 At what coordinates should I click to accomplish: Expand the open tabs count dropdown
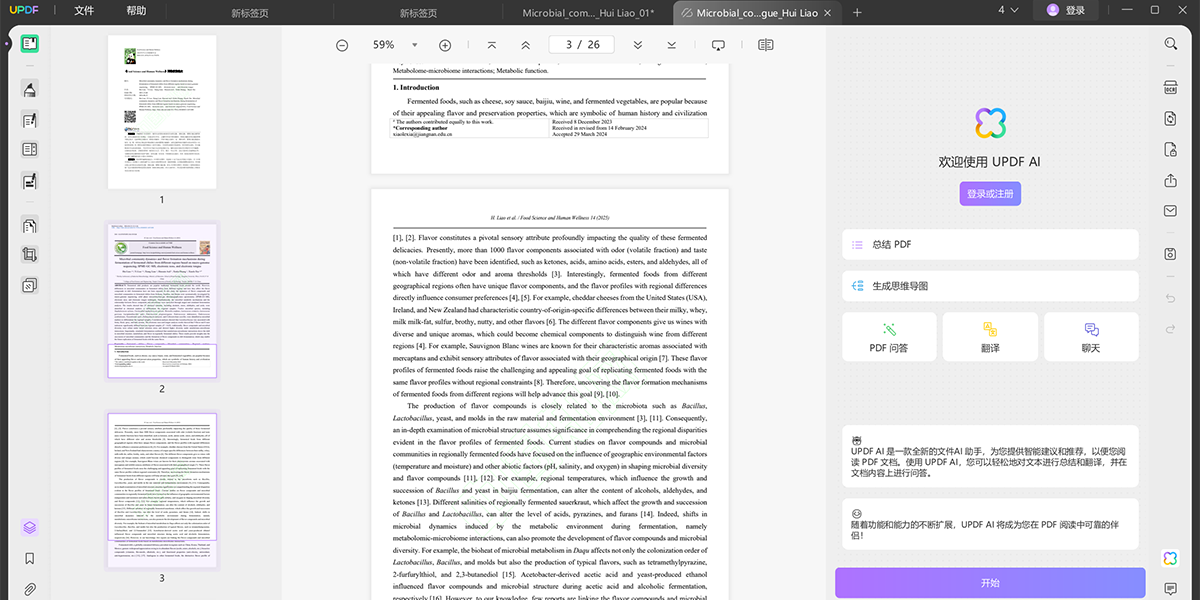pos(1008,11)
